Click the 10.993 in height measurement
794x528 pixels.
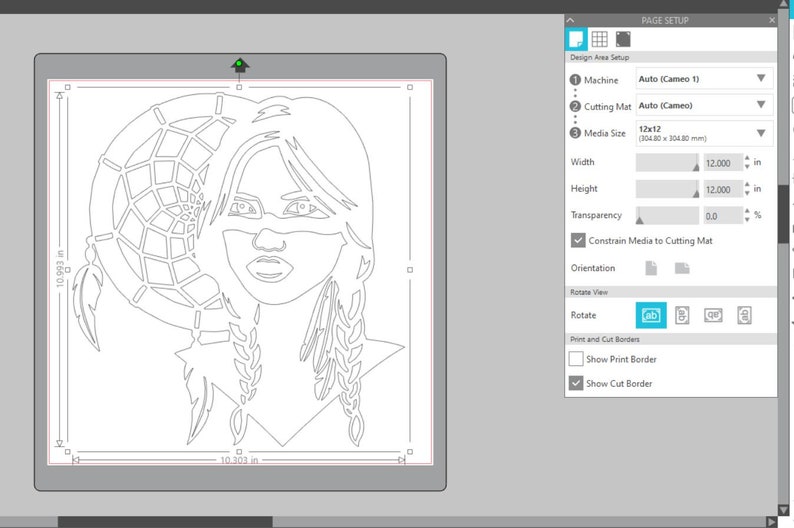(x=60, y=269)
